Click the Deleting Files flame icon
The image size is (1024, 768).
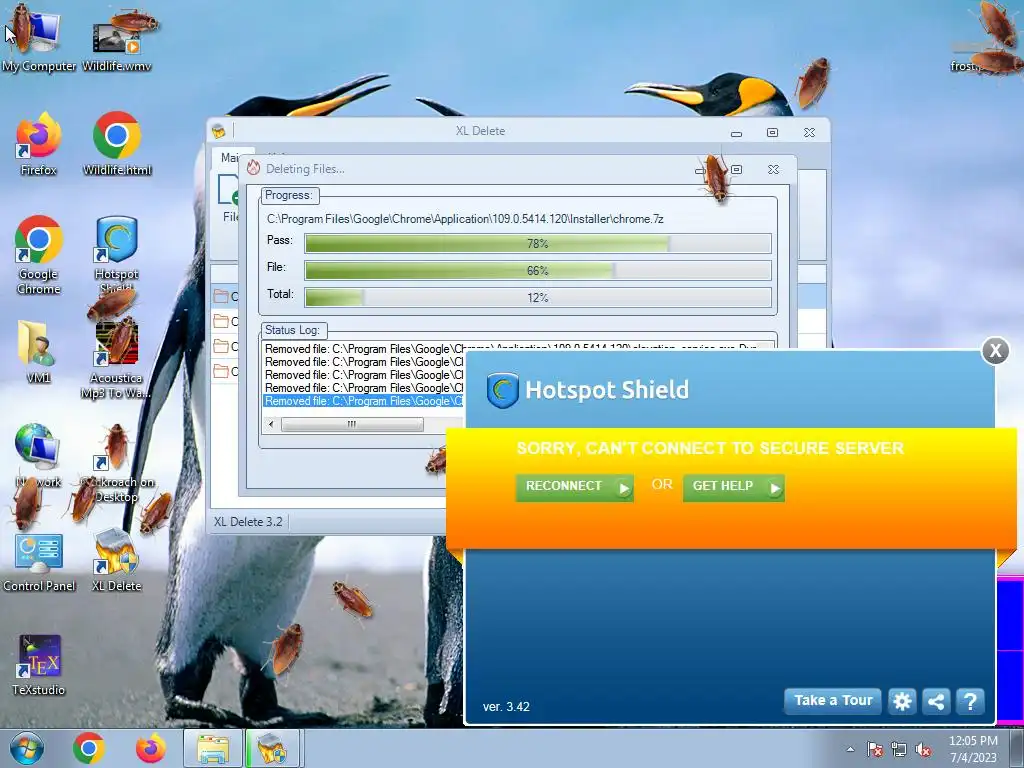coord(253,168)
